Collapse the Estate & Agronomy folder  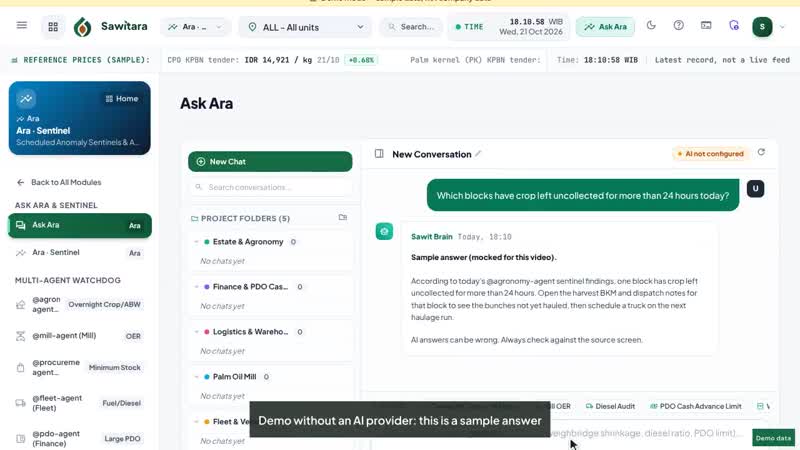point(196,242)
